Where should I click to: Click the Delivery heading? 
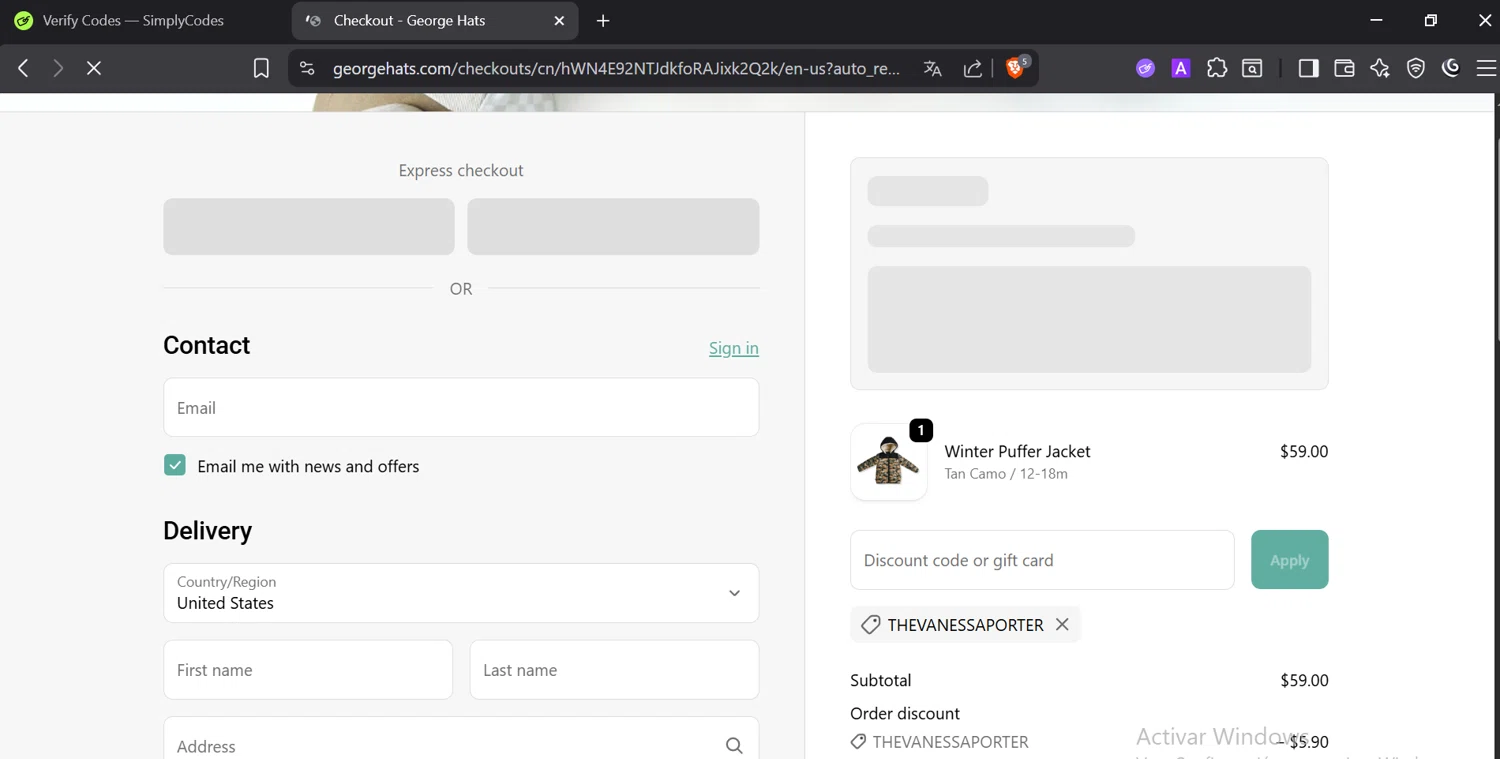(207, 530)
